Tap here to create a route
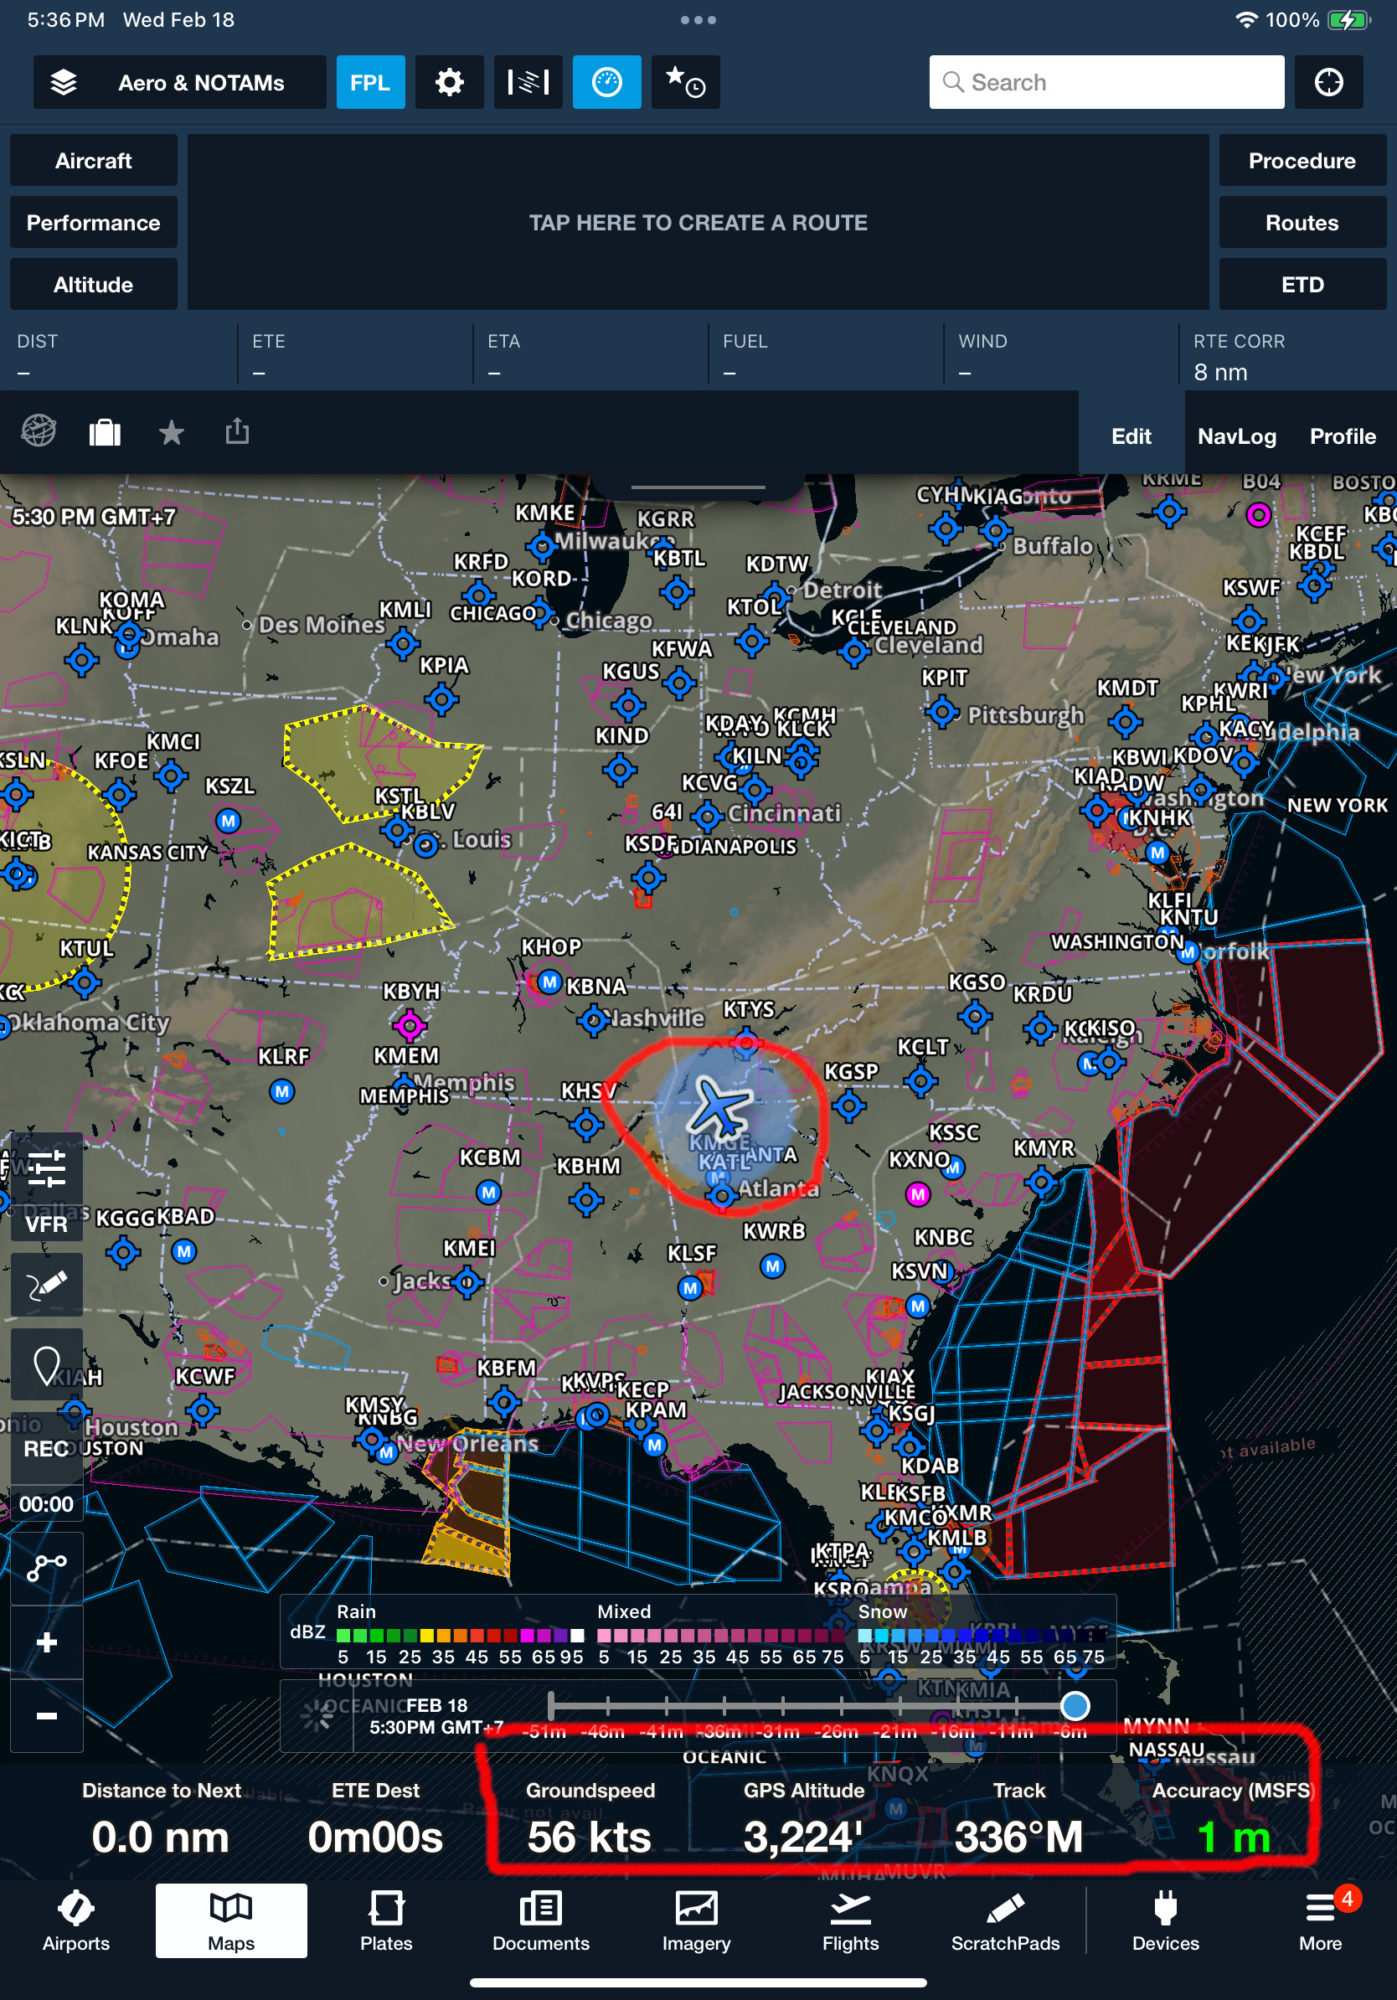This screenshot has height=2000, width=1397. pyautogui.click(x=698, y=223)
